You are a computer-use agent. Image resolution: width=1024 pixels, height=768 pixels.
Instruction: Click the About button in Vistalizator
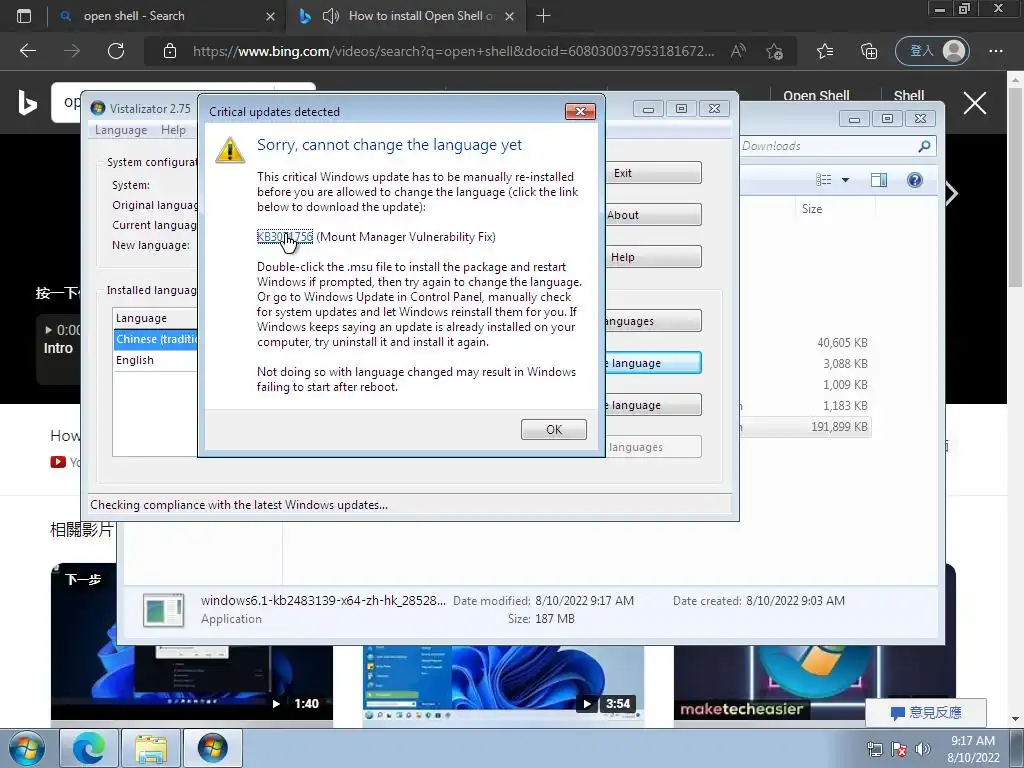[x=653, y=215]
